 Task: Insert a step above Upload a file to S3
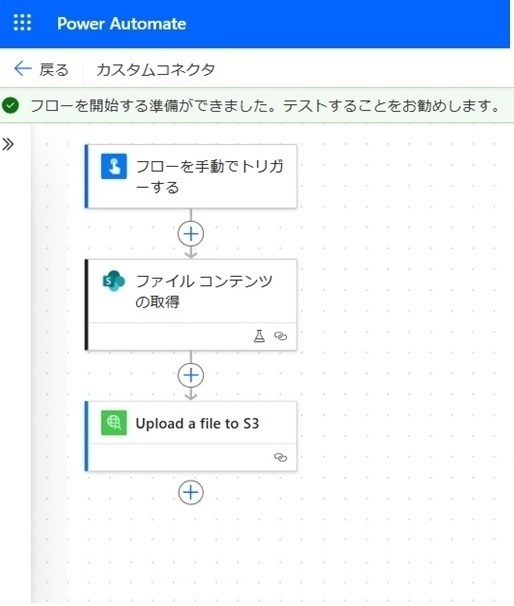pos(191,375)
